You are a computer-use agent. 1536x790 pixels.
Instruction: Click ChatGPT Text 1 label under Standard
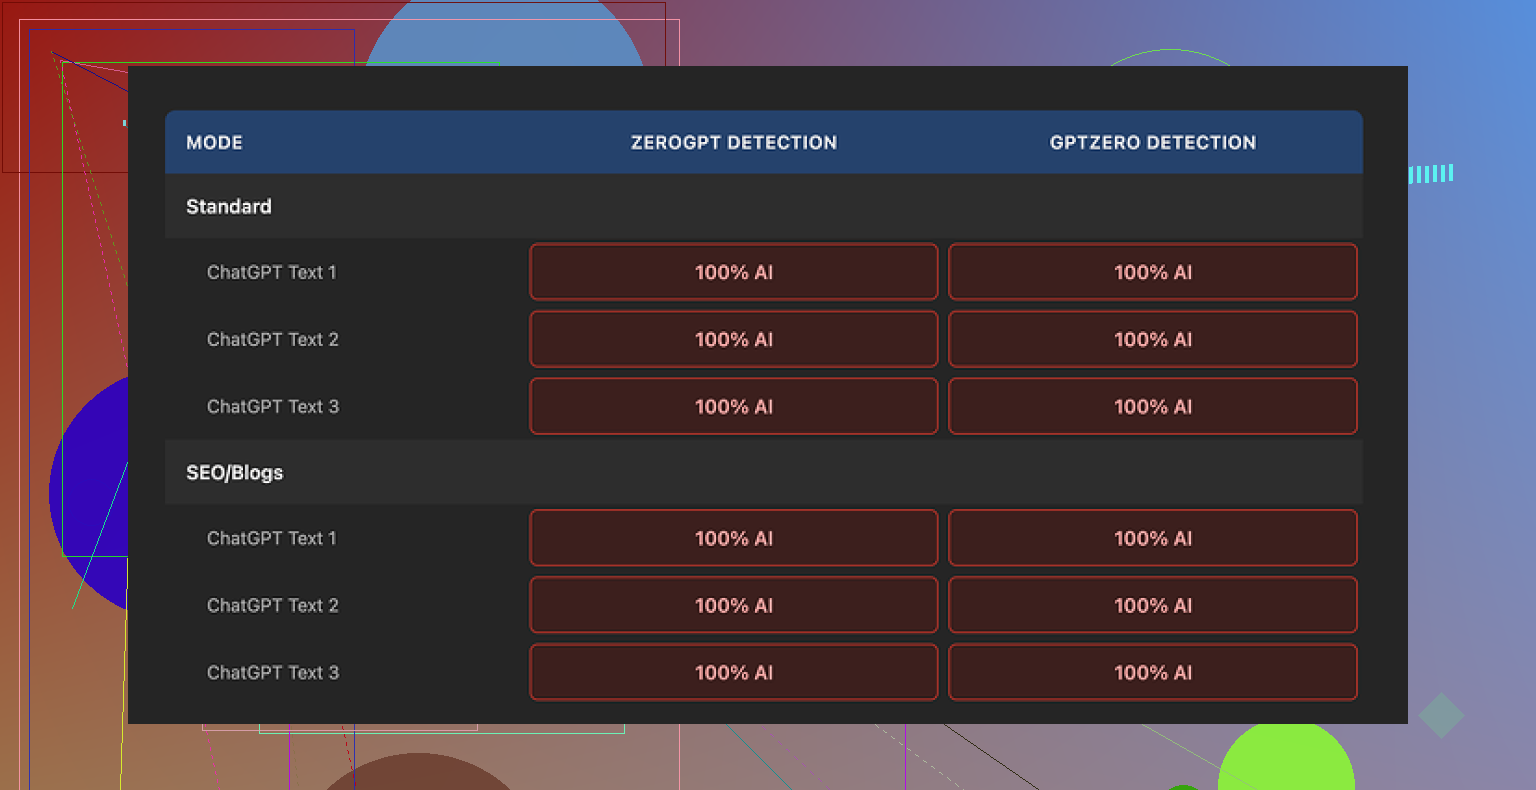[272, 272]
